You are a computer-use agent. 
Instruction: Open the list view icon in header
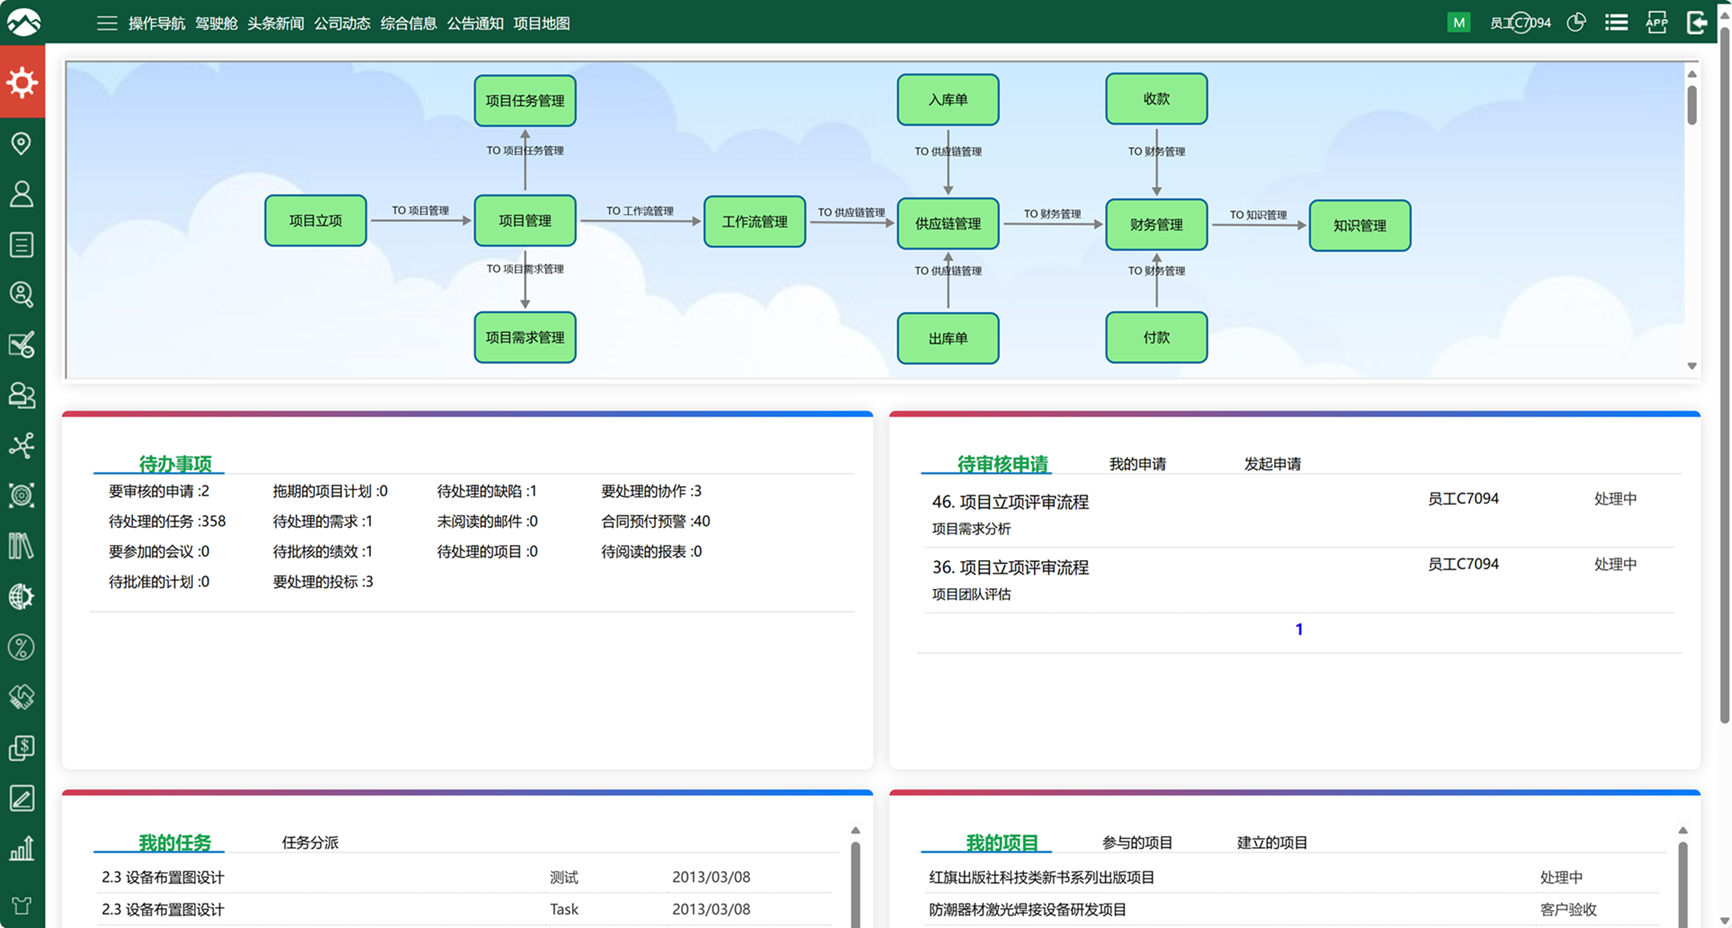pyautogui.click(x=1616, y=23)
